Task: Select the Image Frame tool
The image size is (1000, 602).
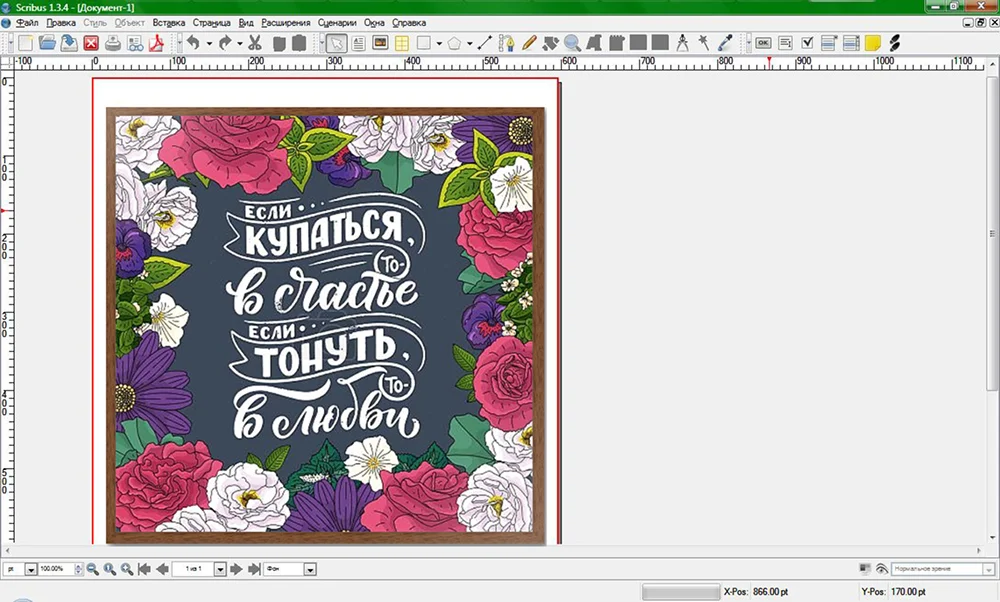Action: point(380,43)
